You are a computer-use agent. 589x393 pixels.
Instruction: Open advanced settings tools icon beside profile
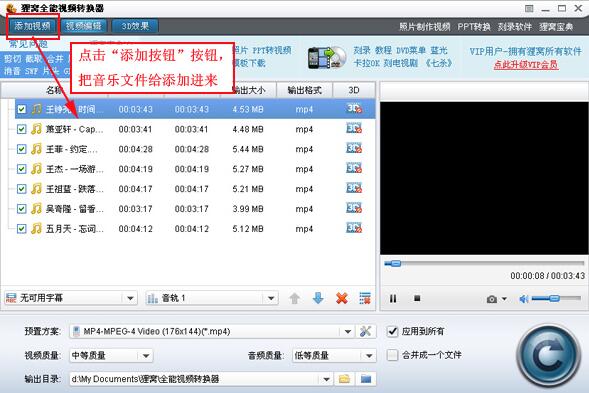[365, 331]
